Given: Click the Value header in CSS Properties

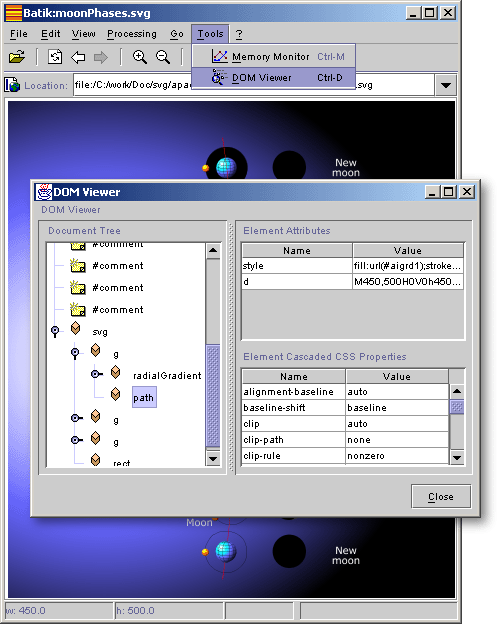Looking at the screenshot, I should pyautogui.click(x=397, y=376).
